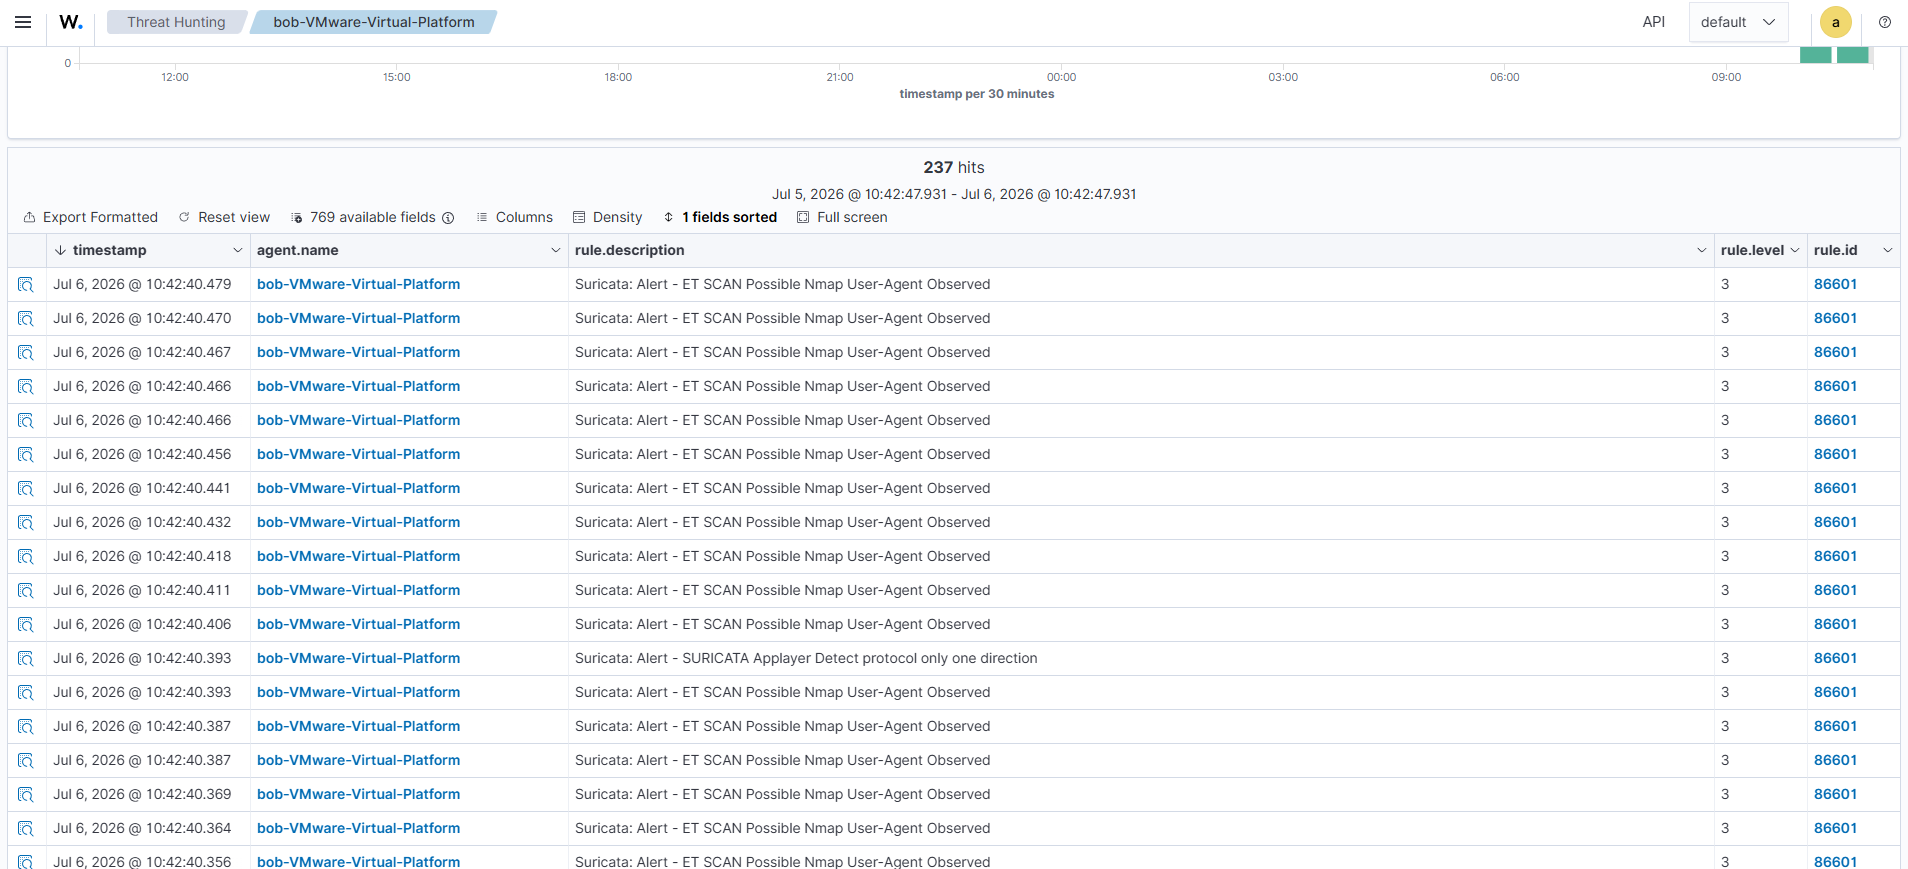
Task: Go to Threat Hunting breadcrumb
Action: [x=176, y=22]
